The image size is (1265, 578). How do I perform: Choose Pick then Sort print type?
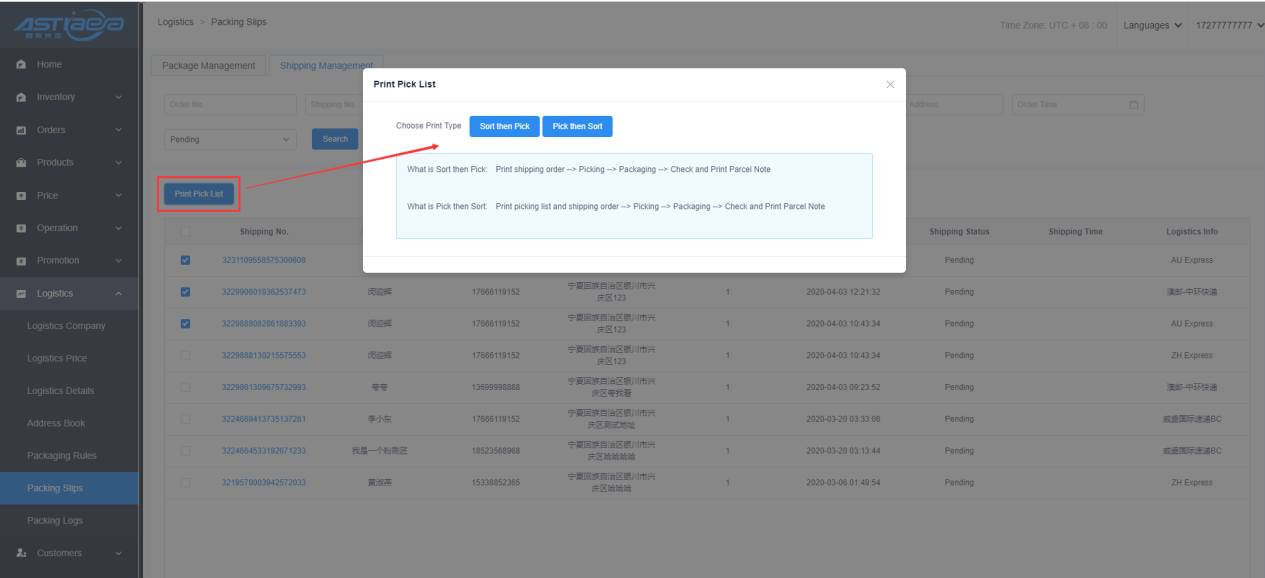(577, 127)
